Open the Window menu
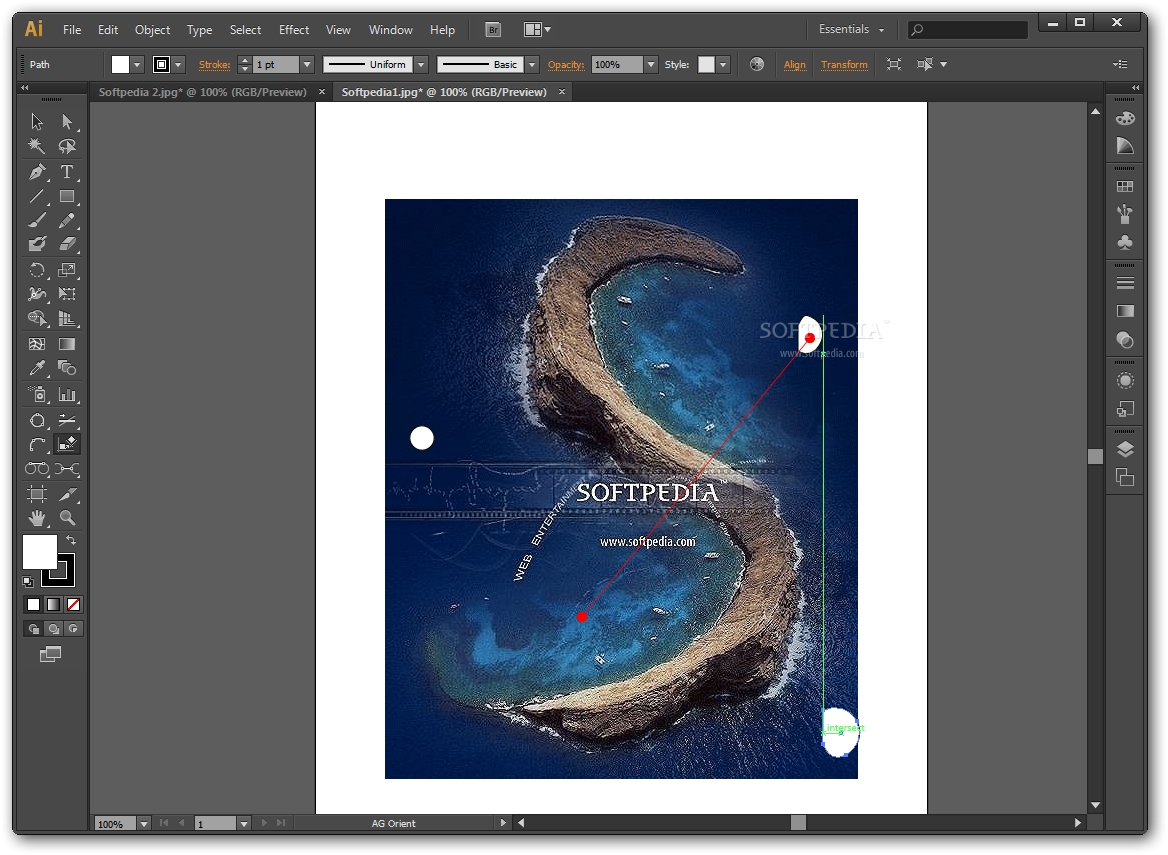 click(x=390, y=30)
